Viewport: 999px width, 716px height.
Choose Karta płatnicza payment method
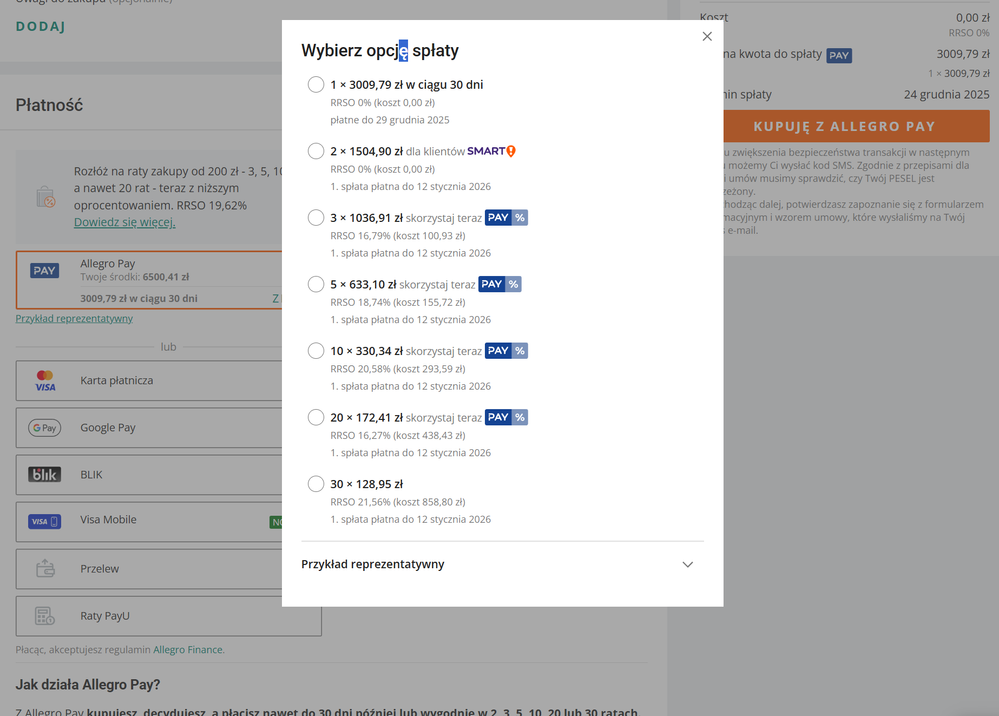[x=116, y=381]
